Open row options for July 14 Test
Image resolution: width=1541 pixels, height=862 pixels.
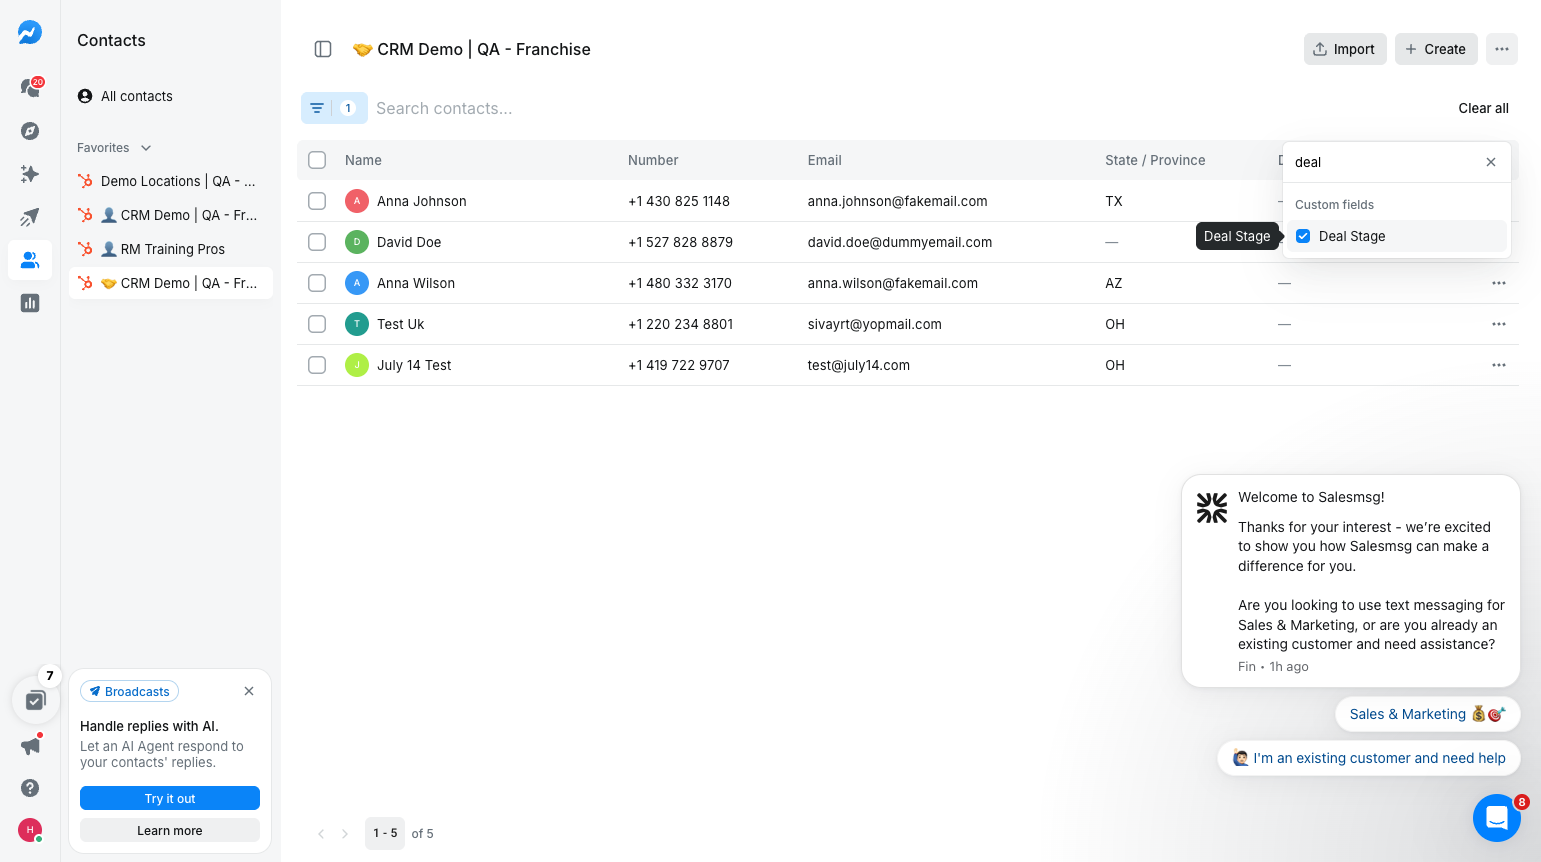point(1498,365)
